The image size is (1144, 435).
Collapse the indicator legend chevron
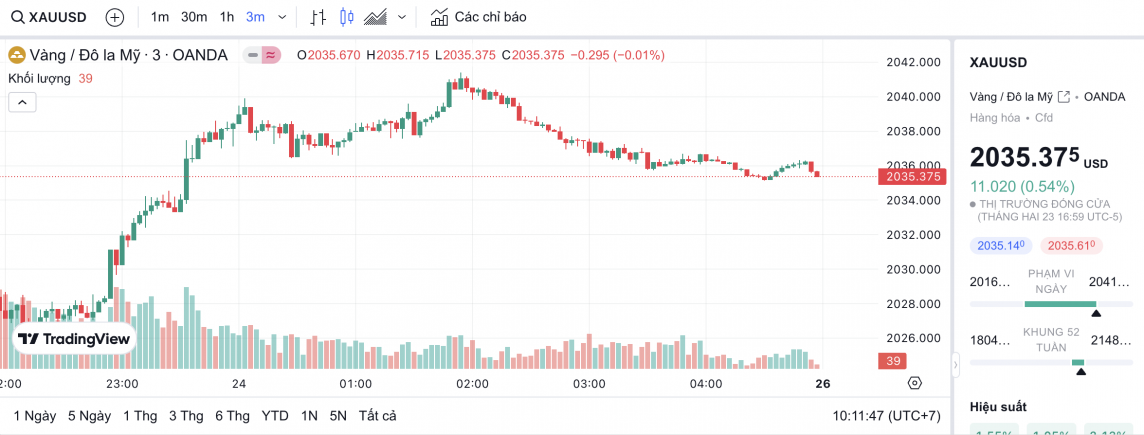22,101
